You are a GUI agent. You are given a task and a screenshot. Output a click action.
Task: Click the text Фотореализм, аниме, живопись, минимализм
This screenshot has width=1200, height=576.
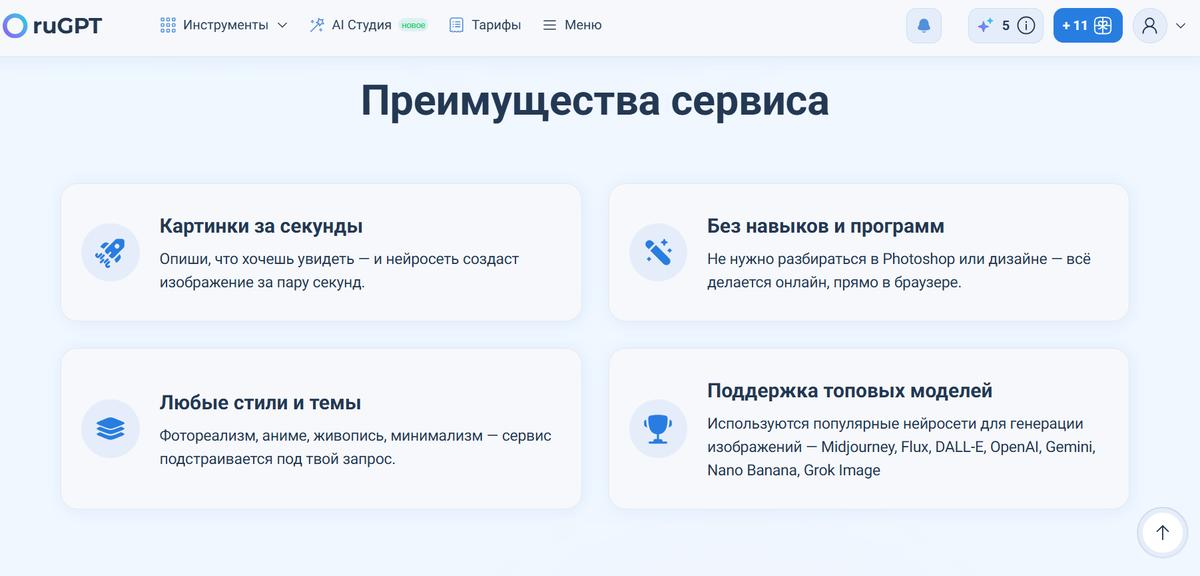coord(356,448)
